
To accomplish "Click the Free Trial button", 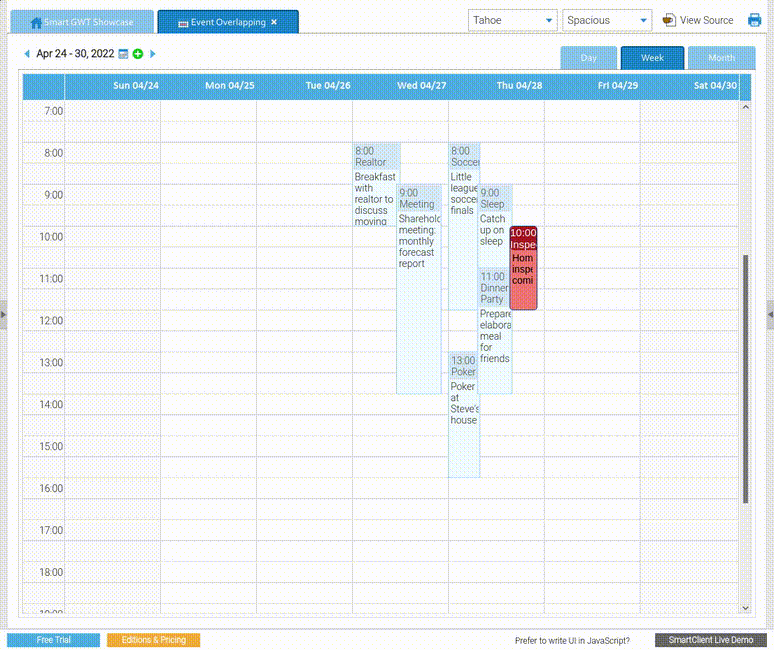I will 53,640.
